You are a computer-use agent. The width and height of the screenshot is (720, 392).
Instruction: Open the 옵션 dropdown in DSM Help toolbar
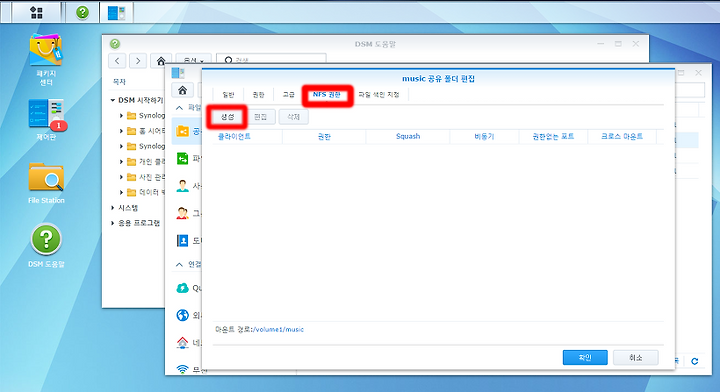coord(193,59)
